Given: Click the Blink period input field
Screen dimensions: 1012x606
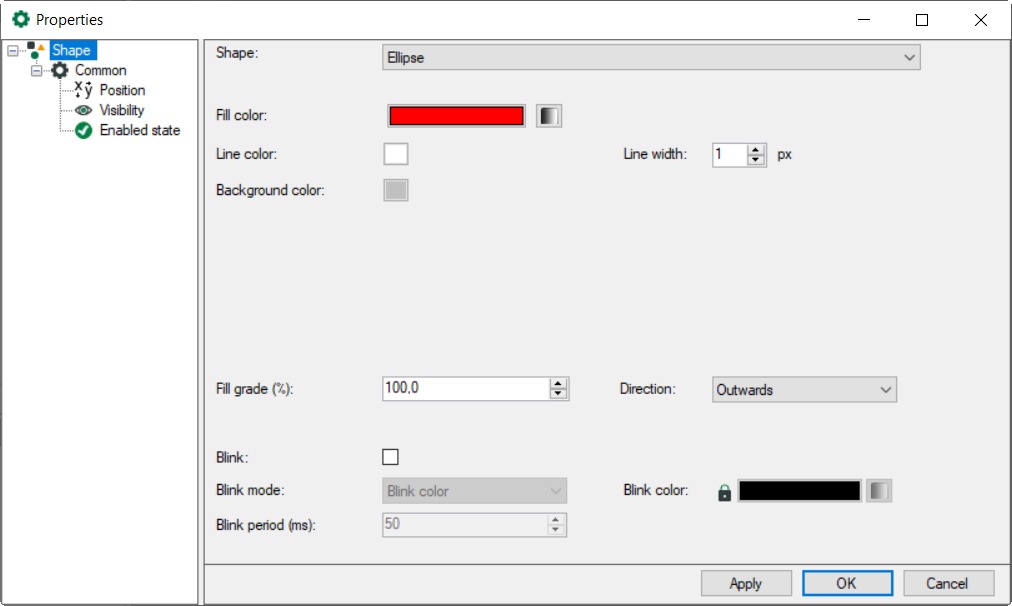Looking at the screenshot, I should point(465,525).
